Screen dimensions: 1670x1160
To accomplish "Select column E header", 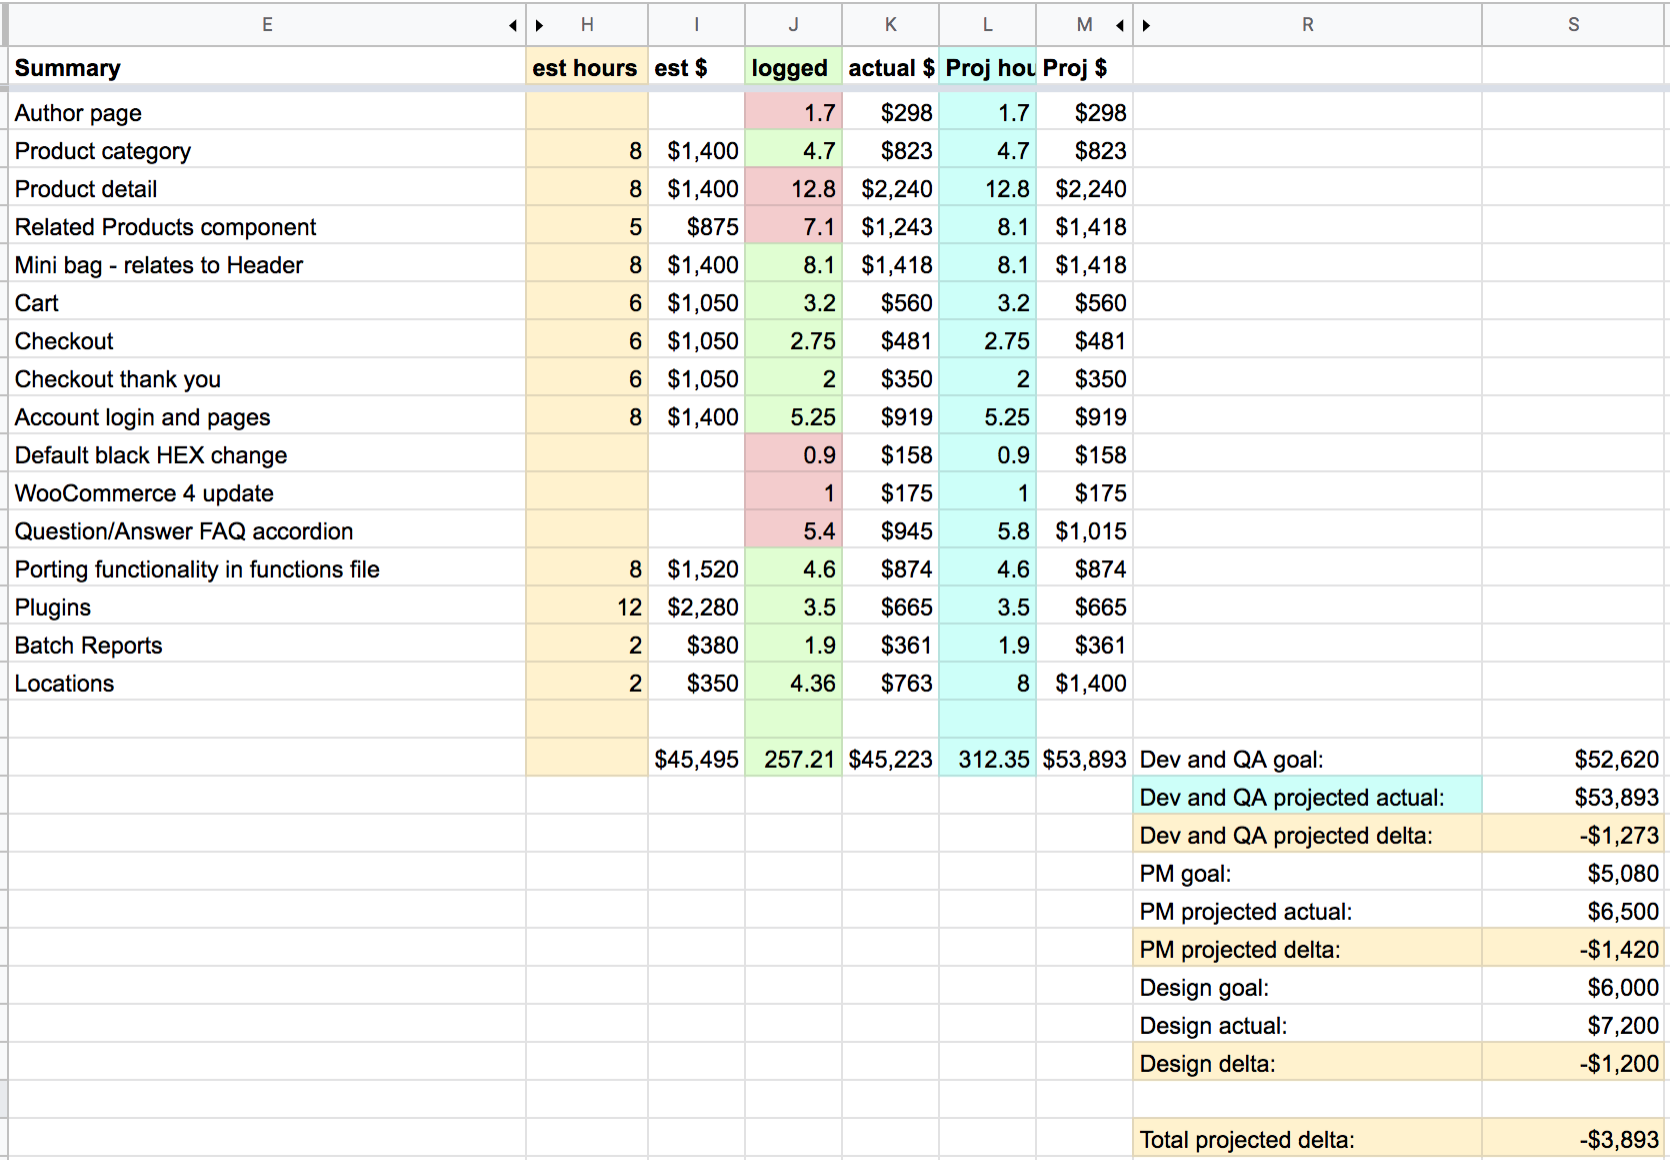I will (x=267, y=25).
